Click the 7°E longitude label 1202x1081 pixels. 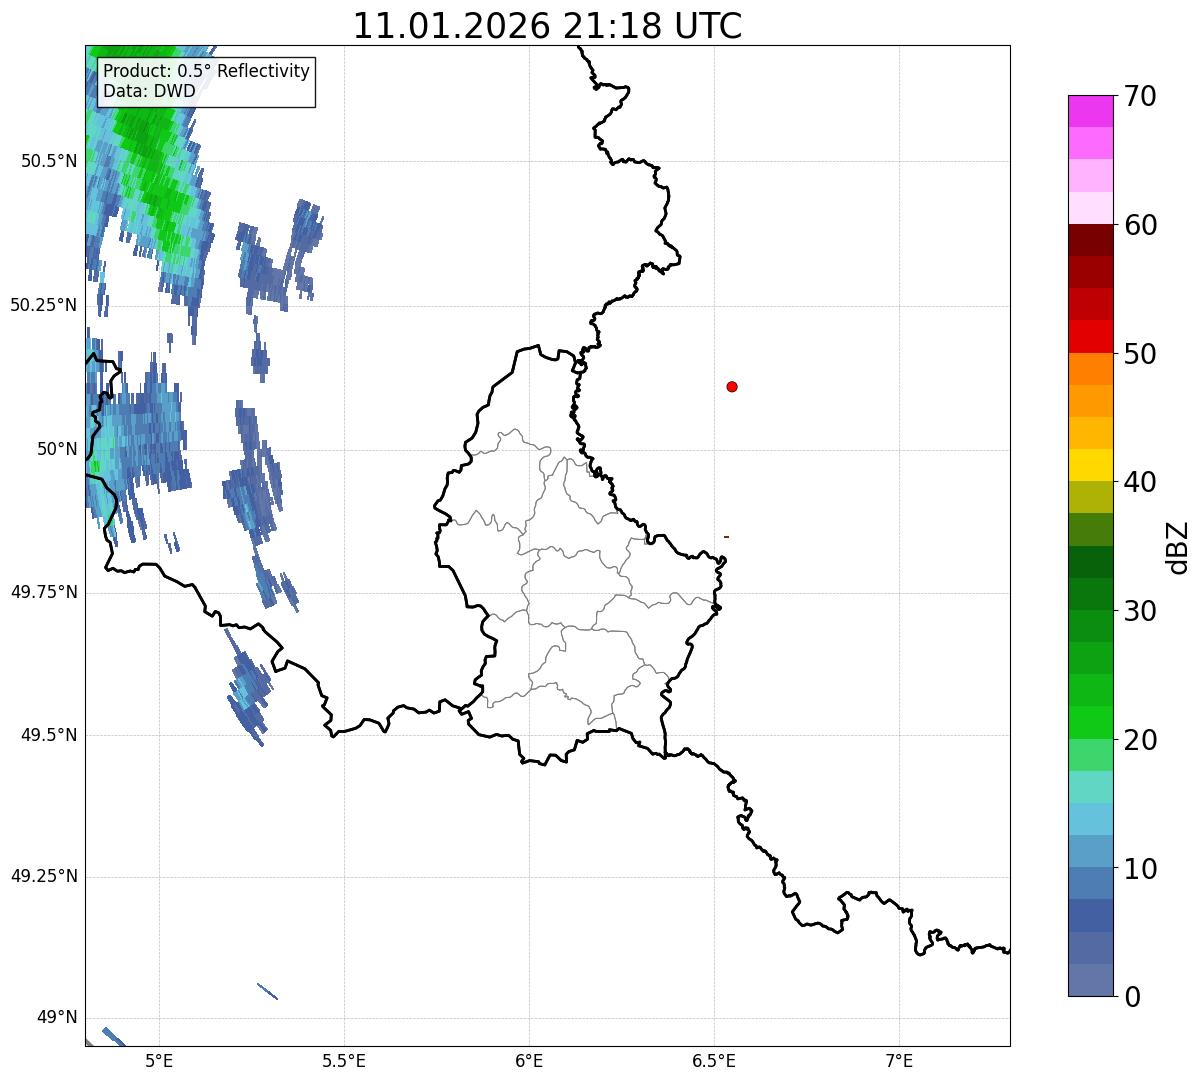pyautogui.click(x=899, y=1061)
